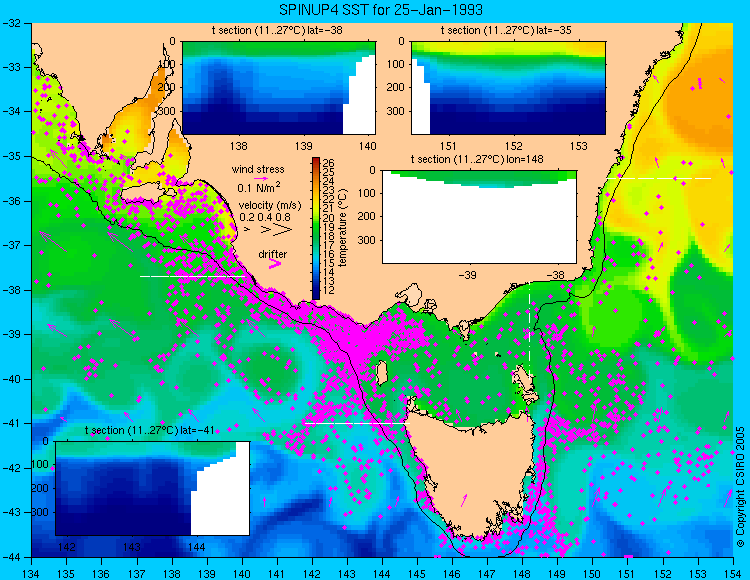Open the temperature section inset for lat=-35
Viewport: 750px width, 580px height.
(x=508, y=88)
